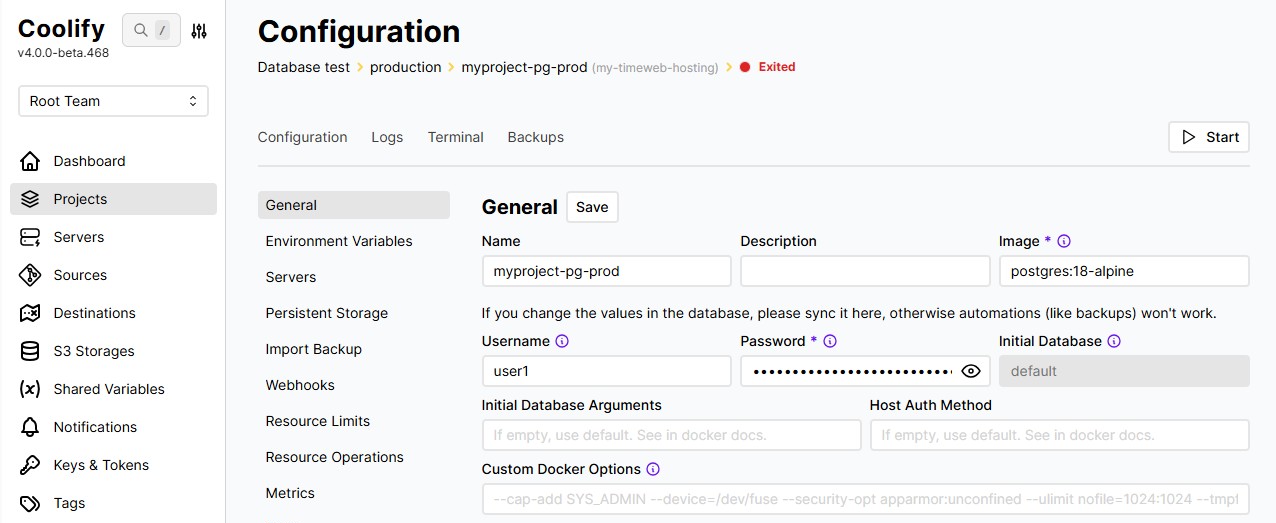Click the Notifications bell icon
The image size is (1276, 523).
[30, 427]
